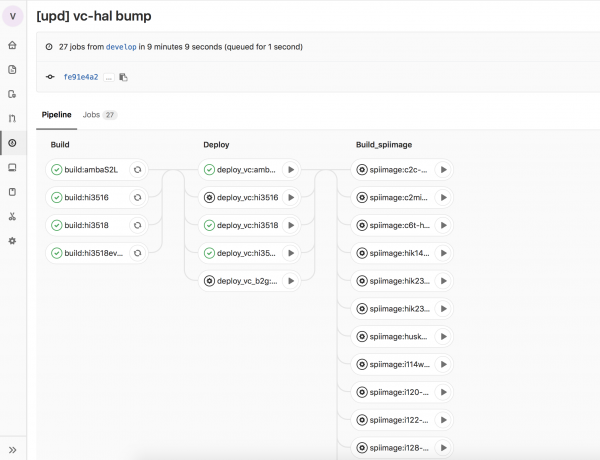Play the deploy_vc:hi3516 manual job
This screenshot has width=600, height=460.
click(x=290, y=198)
